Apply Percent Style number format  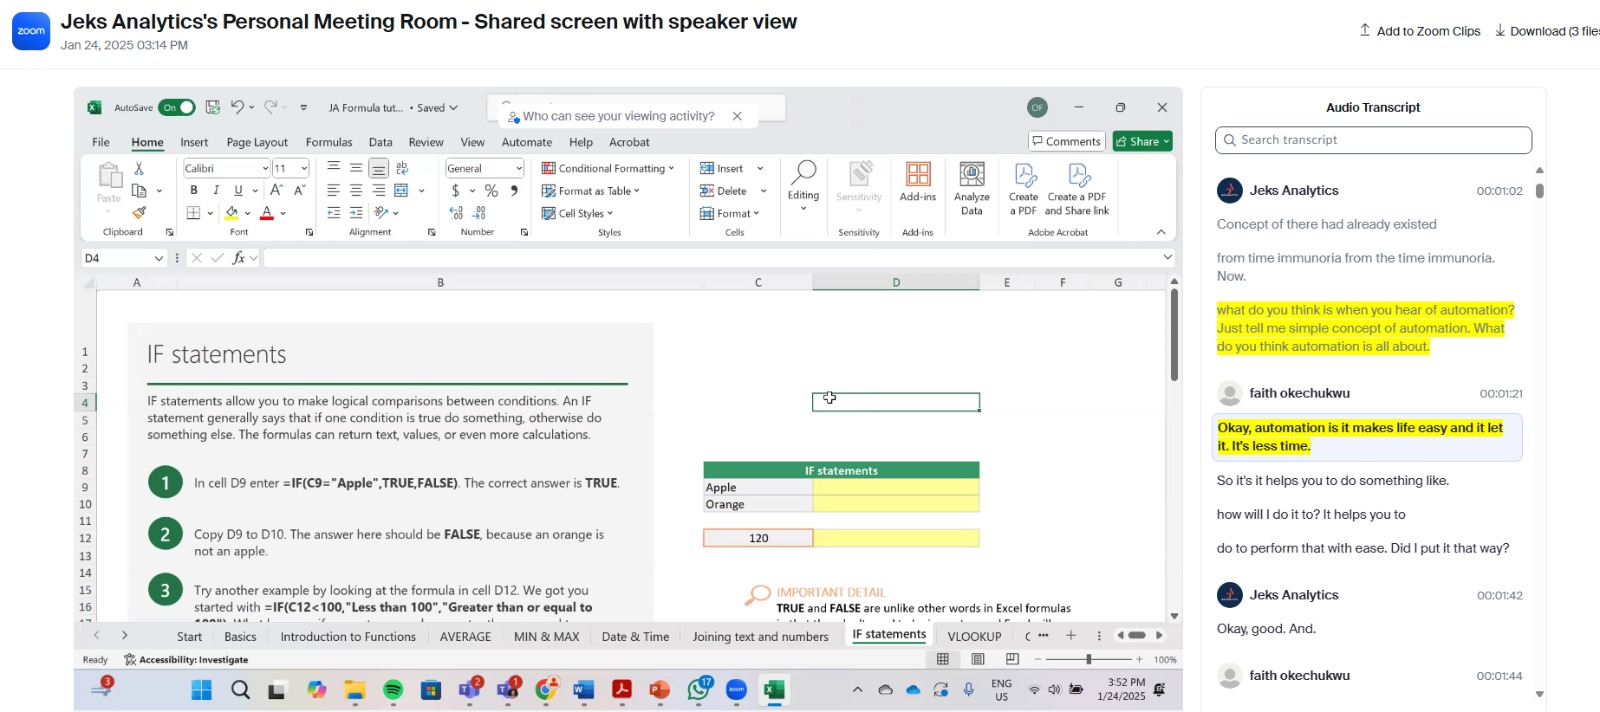(x=491, y=191)
